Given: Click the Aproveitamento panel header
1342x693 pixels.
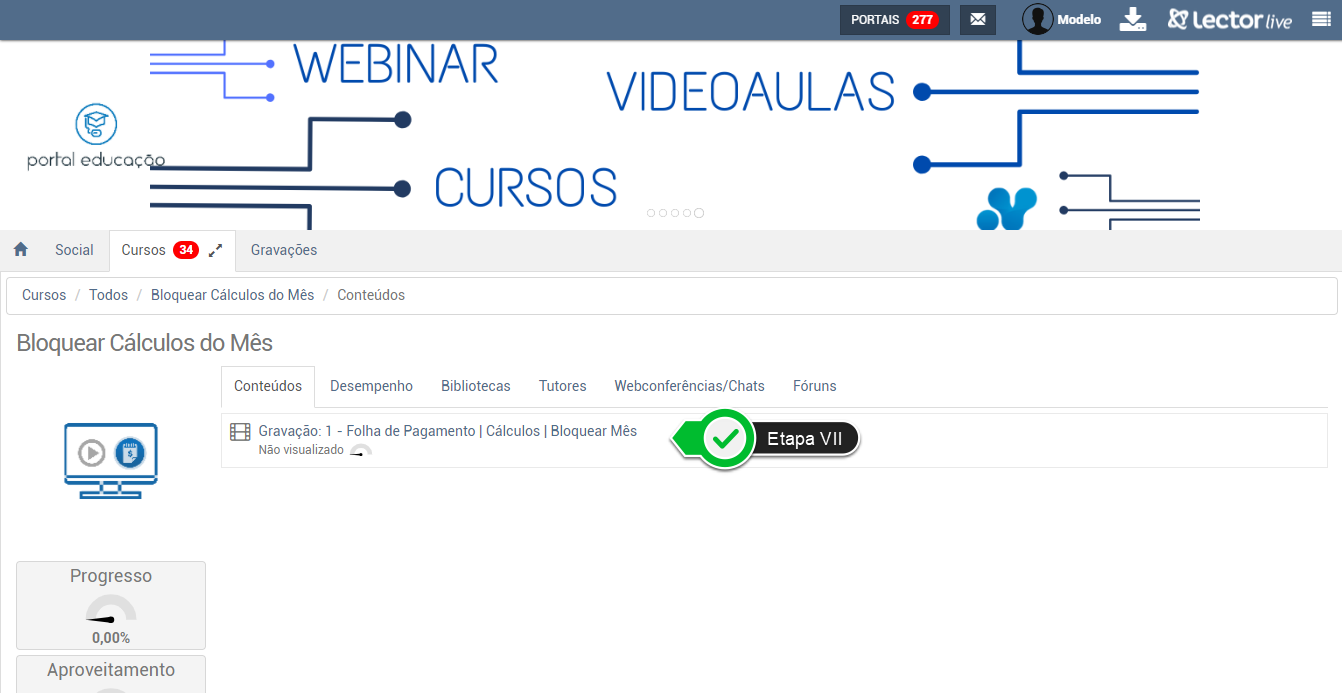Looking at the screenshot, I should click(111, 670).
